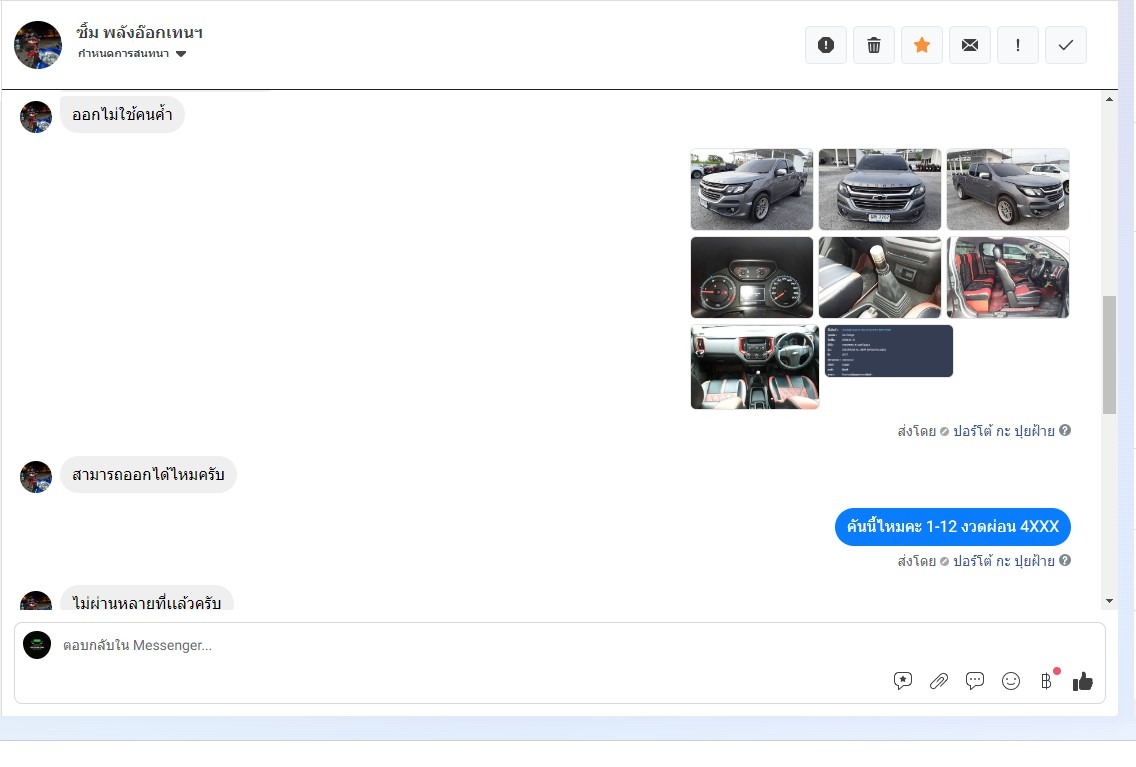Screen dimensions: 1136x767
Task: Open the front-view gray truck photo thumbnail
Action: click(x=880, y=189)
